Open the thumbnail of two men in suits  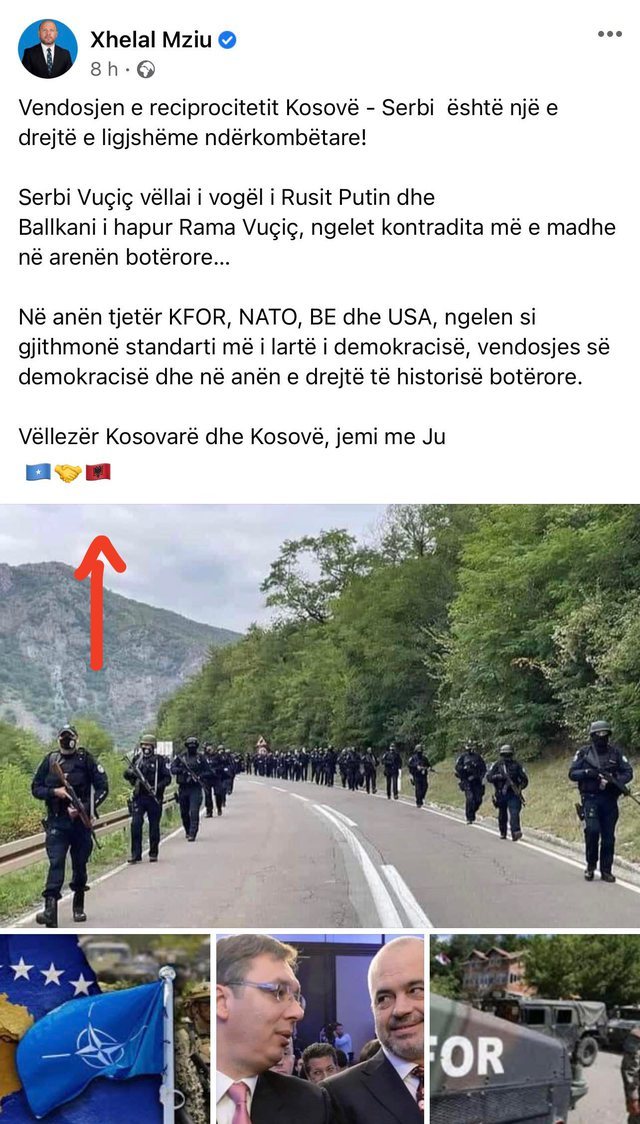point(320,1029)
